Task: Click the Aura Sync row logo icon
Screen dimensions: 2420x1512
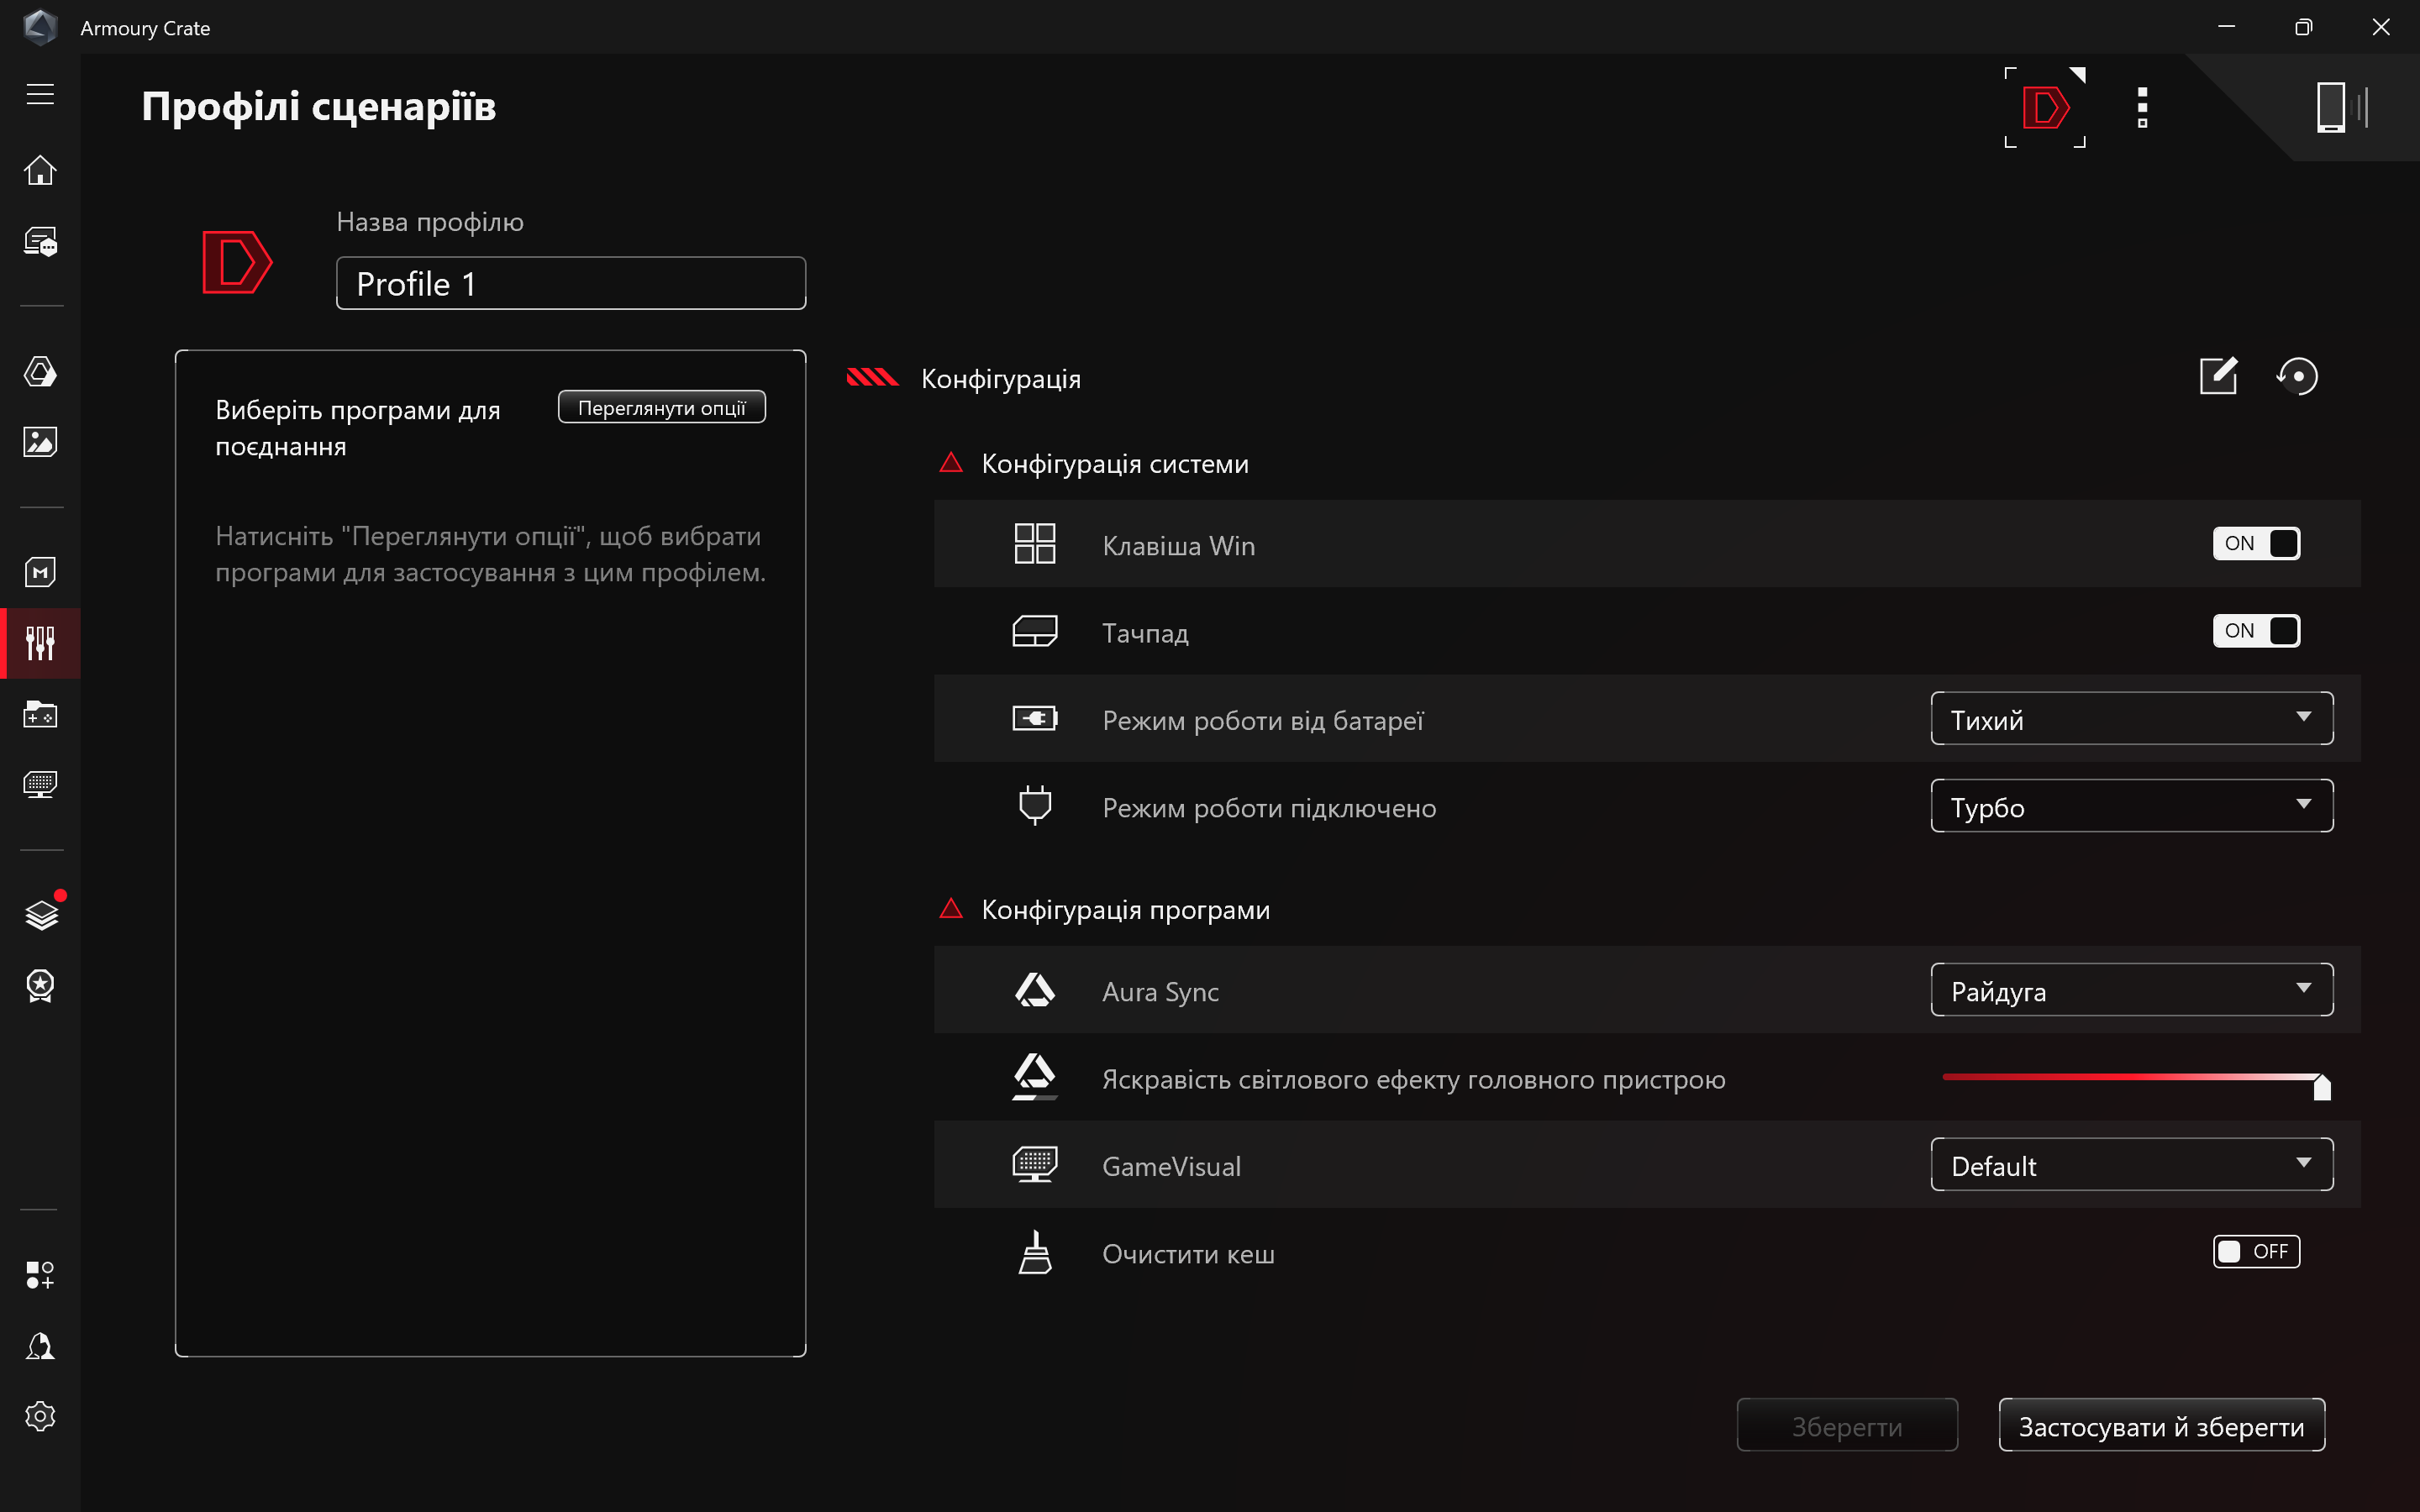Action: [x=1035, y=990]
